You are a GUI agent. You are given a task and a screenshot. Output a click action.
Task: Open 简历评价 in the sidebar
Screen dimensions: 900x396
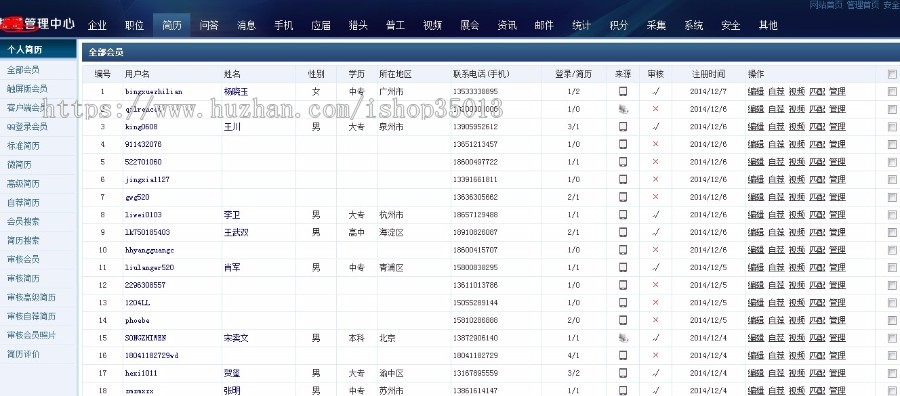tap(24, 354)
